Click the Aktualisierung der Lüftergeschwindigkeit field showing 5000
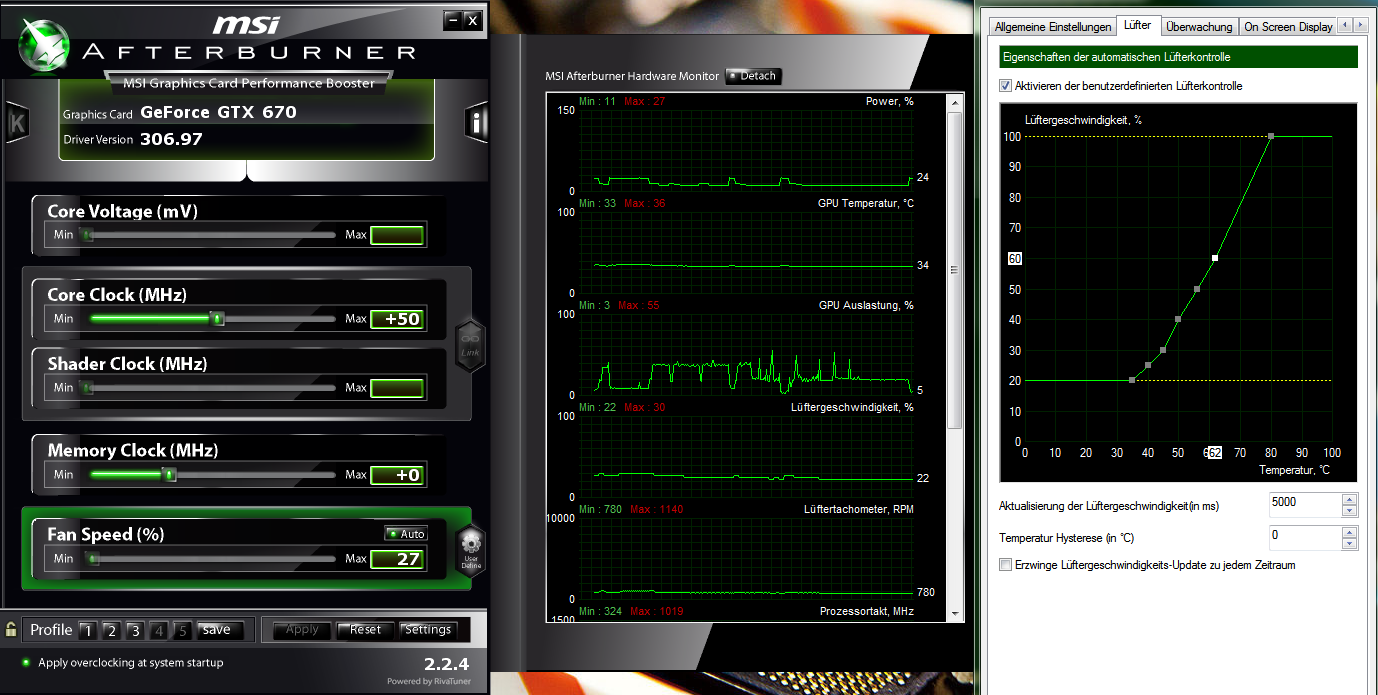1378x695 pixels. pyautogui.click(x=1305, y=503)
